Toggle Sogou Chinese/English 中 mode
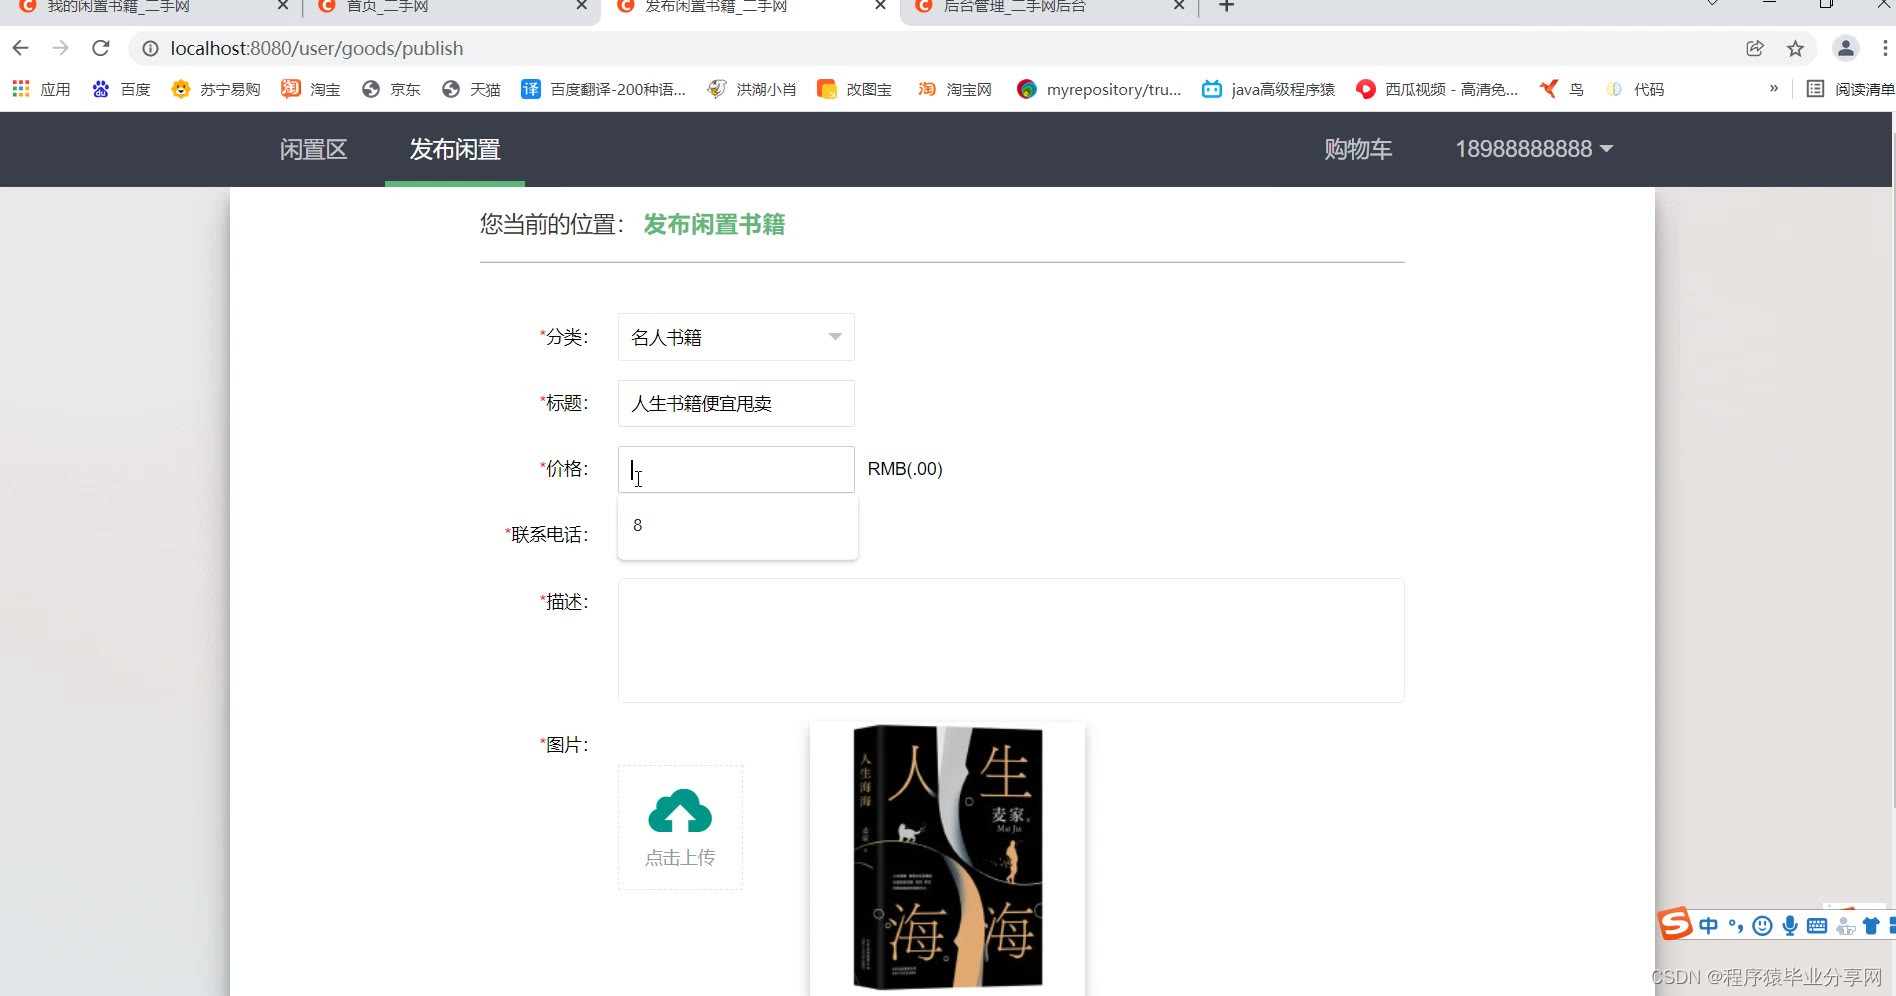The image size is (1896, 996). click(x=1708, y=926)
